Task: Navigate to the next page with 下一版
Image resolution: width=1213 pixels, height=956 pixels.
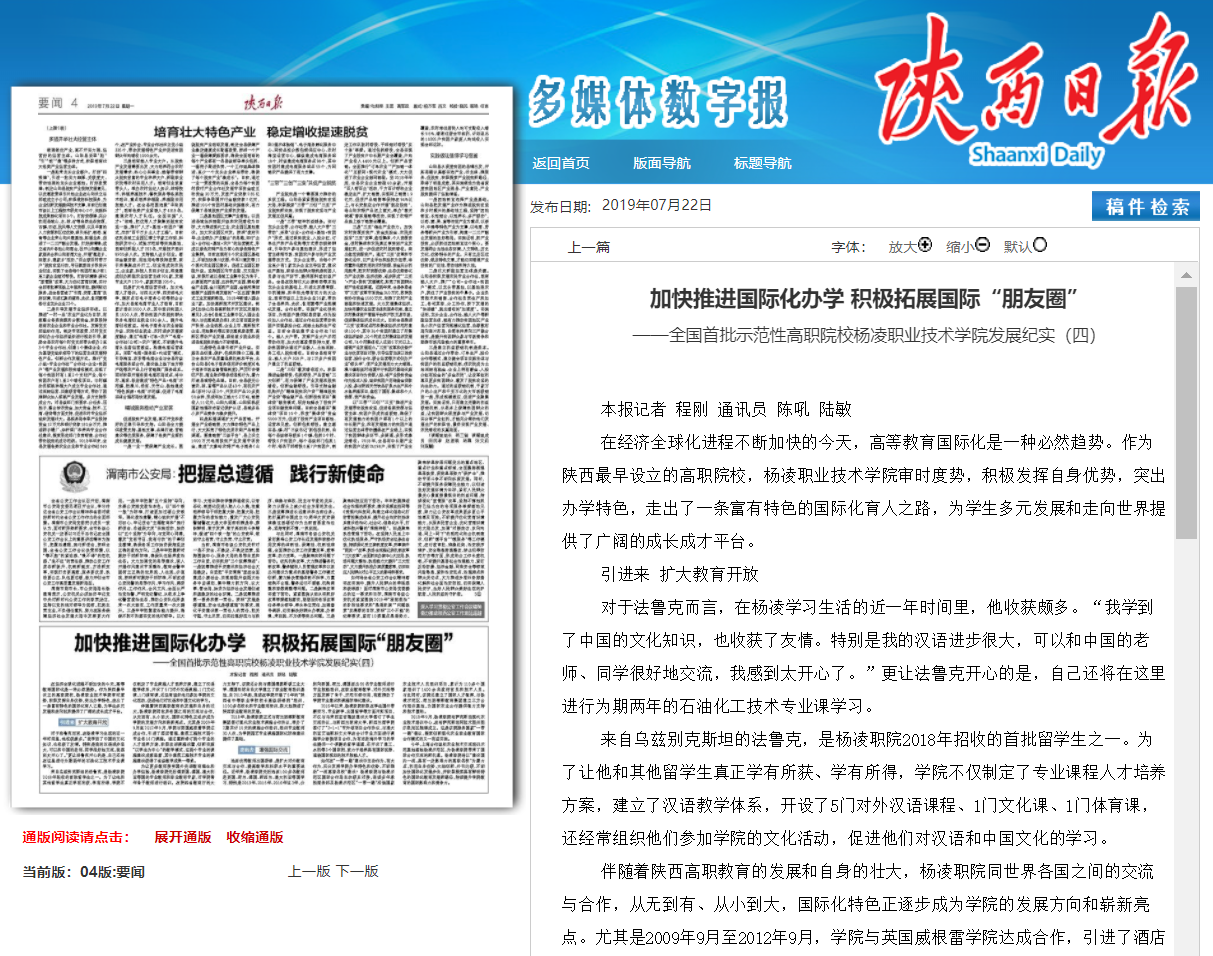Action: [357, 871]
